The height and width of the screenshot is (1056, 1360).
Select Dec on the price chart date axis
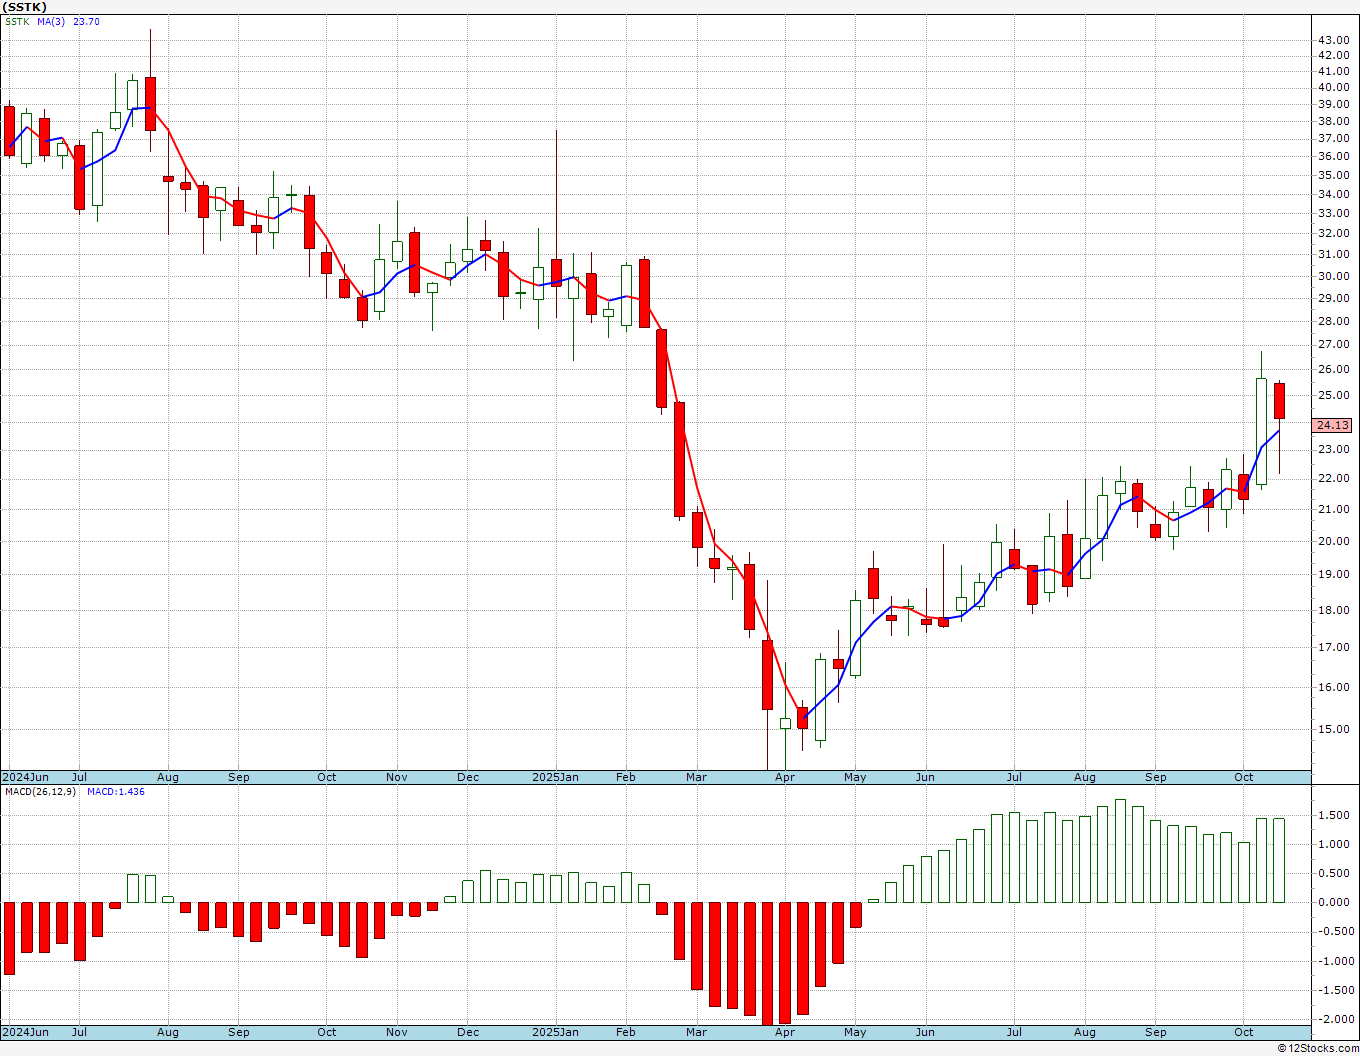pos(468,777)
